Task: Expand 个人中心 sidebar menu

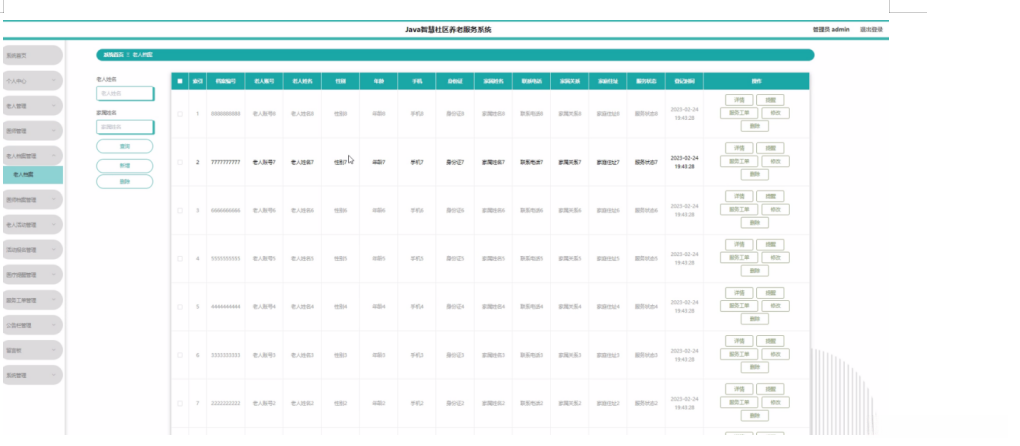Action: (33, 81)
